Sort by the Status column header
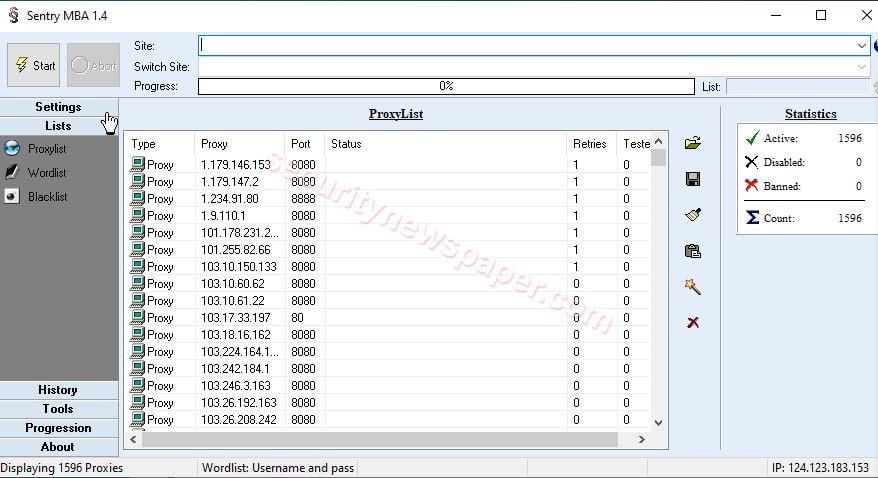 tap(446, 144)
